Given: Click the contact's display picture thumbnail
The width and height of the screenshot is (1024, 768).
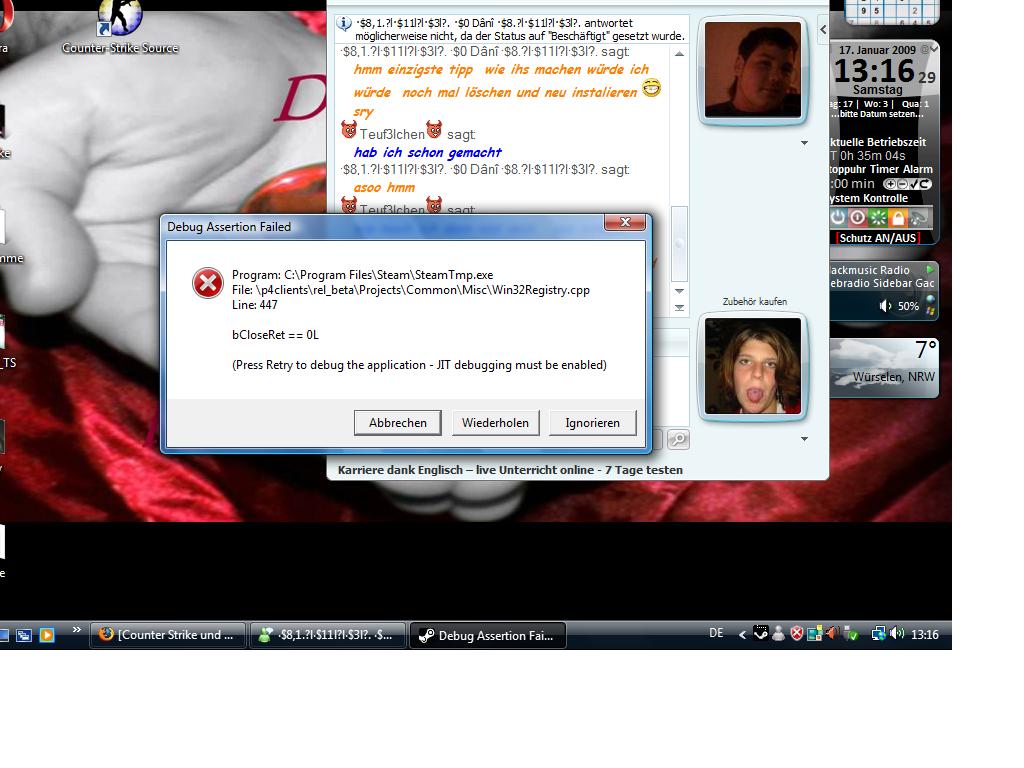Looking at the screenshot, I should (x=752, y=70).
